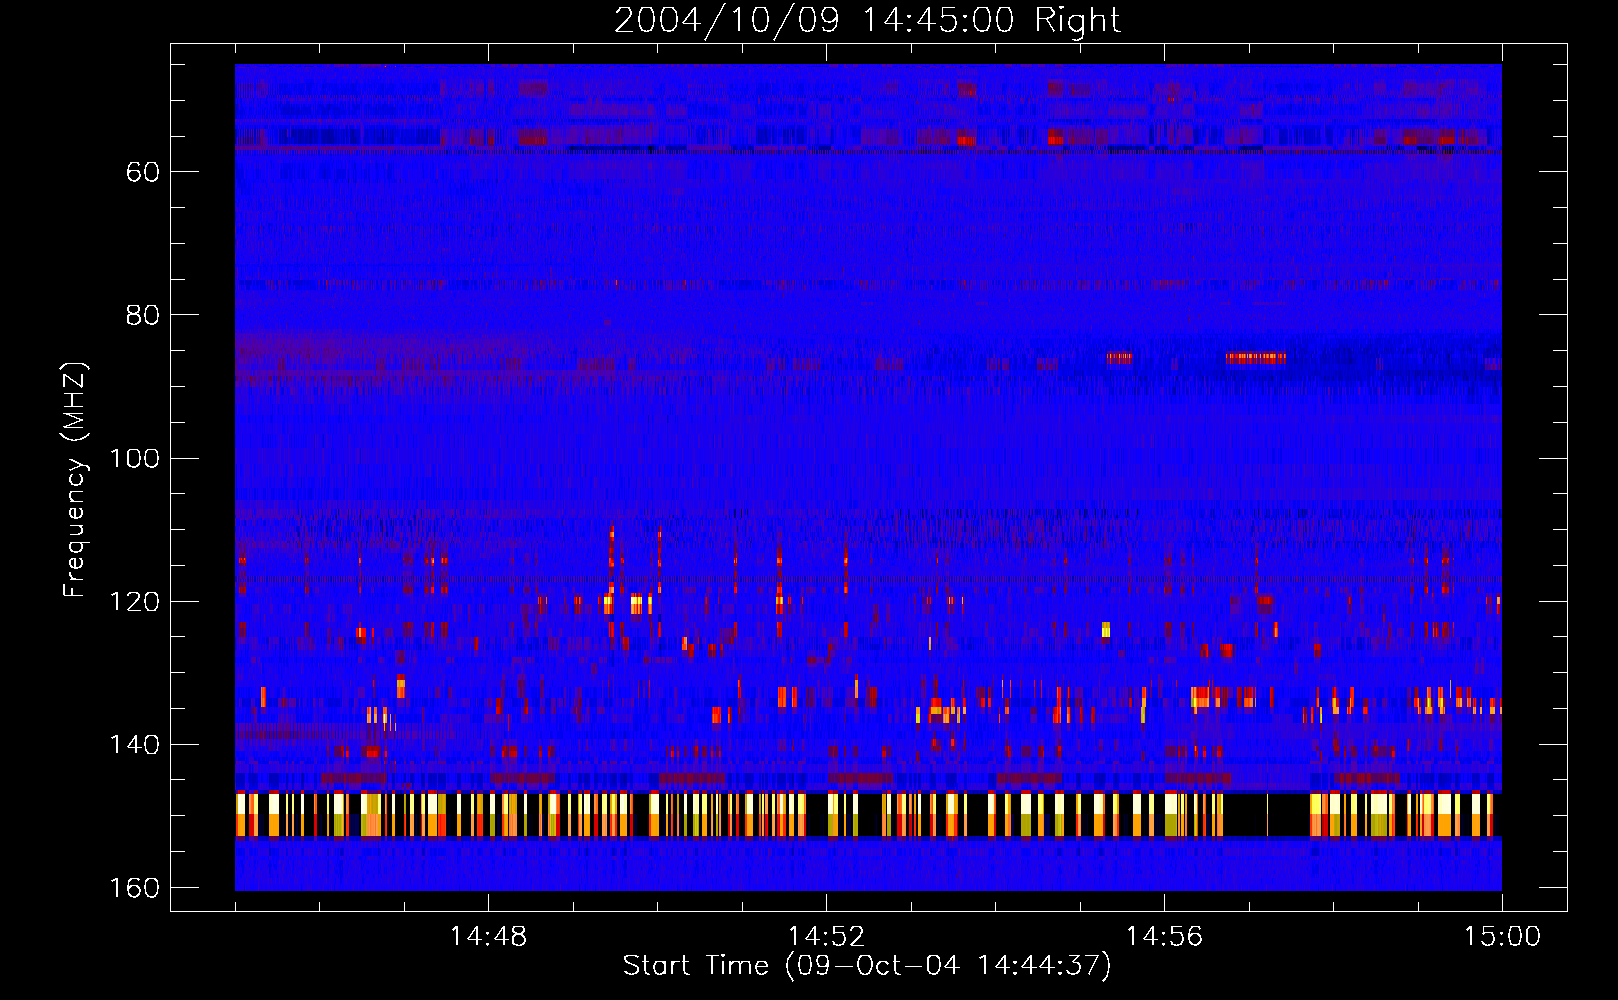1618x1000 pixels.
Task: Click the 120 MHz frequency tick label
Action: point(134,602)
